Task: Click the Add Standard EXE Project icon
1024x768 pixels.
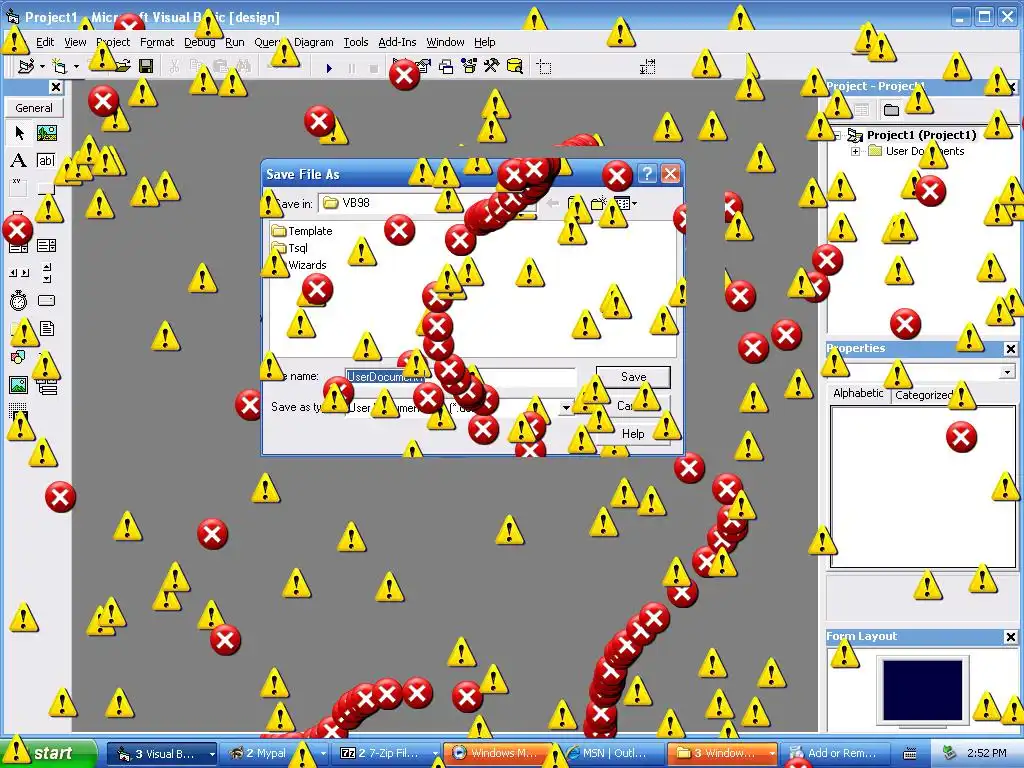Action: (25, 66)
